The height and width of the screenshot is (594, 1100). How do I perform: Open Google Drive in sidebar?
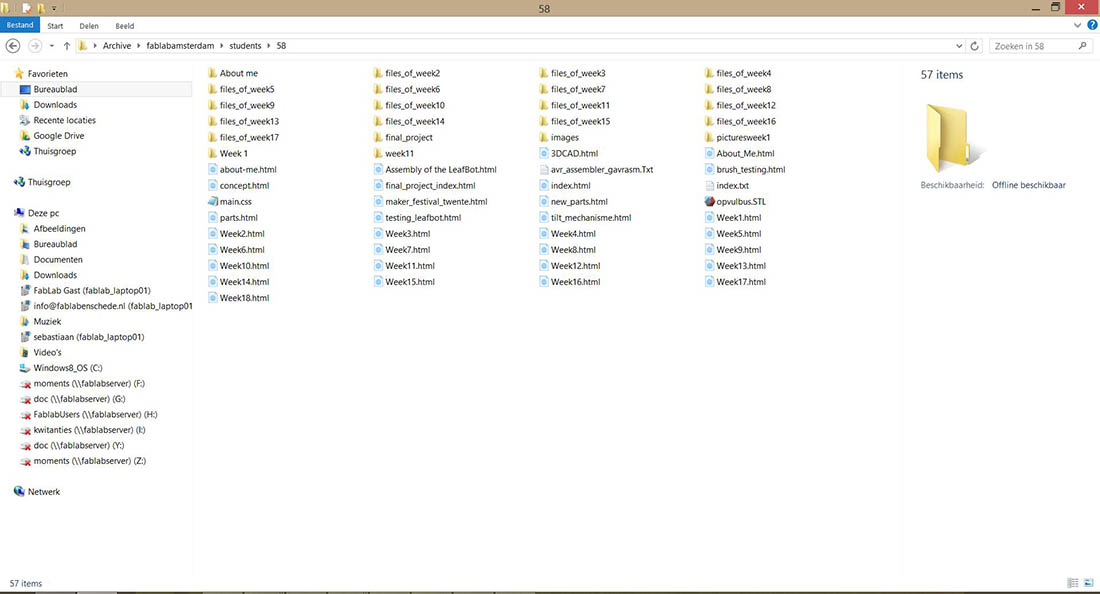(59, 135)
